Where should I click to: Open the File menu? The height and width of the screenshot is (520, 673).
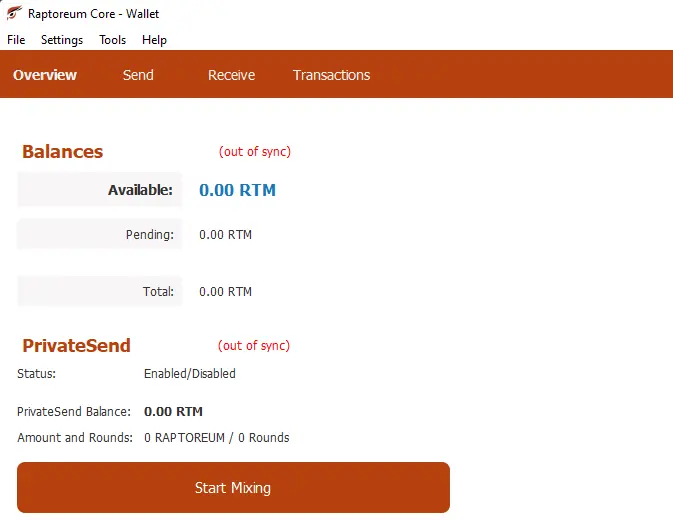pos(16,40)
